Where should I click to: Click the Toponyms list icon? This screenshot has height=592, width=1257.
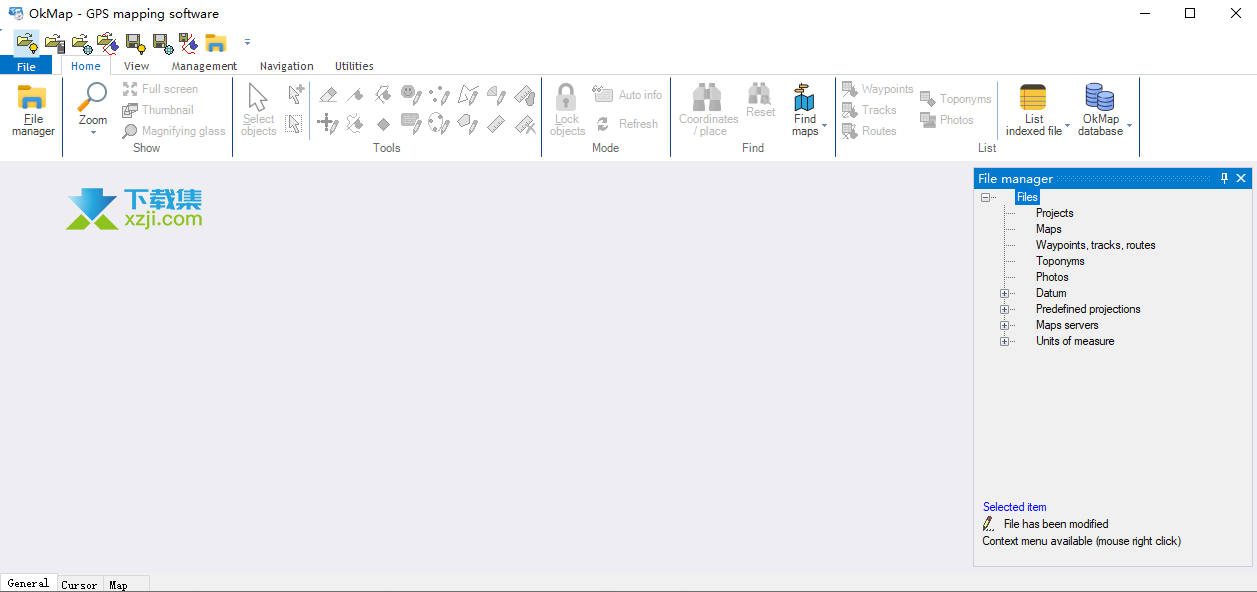(928, 99)
